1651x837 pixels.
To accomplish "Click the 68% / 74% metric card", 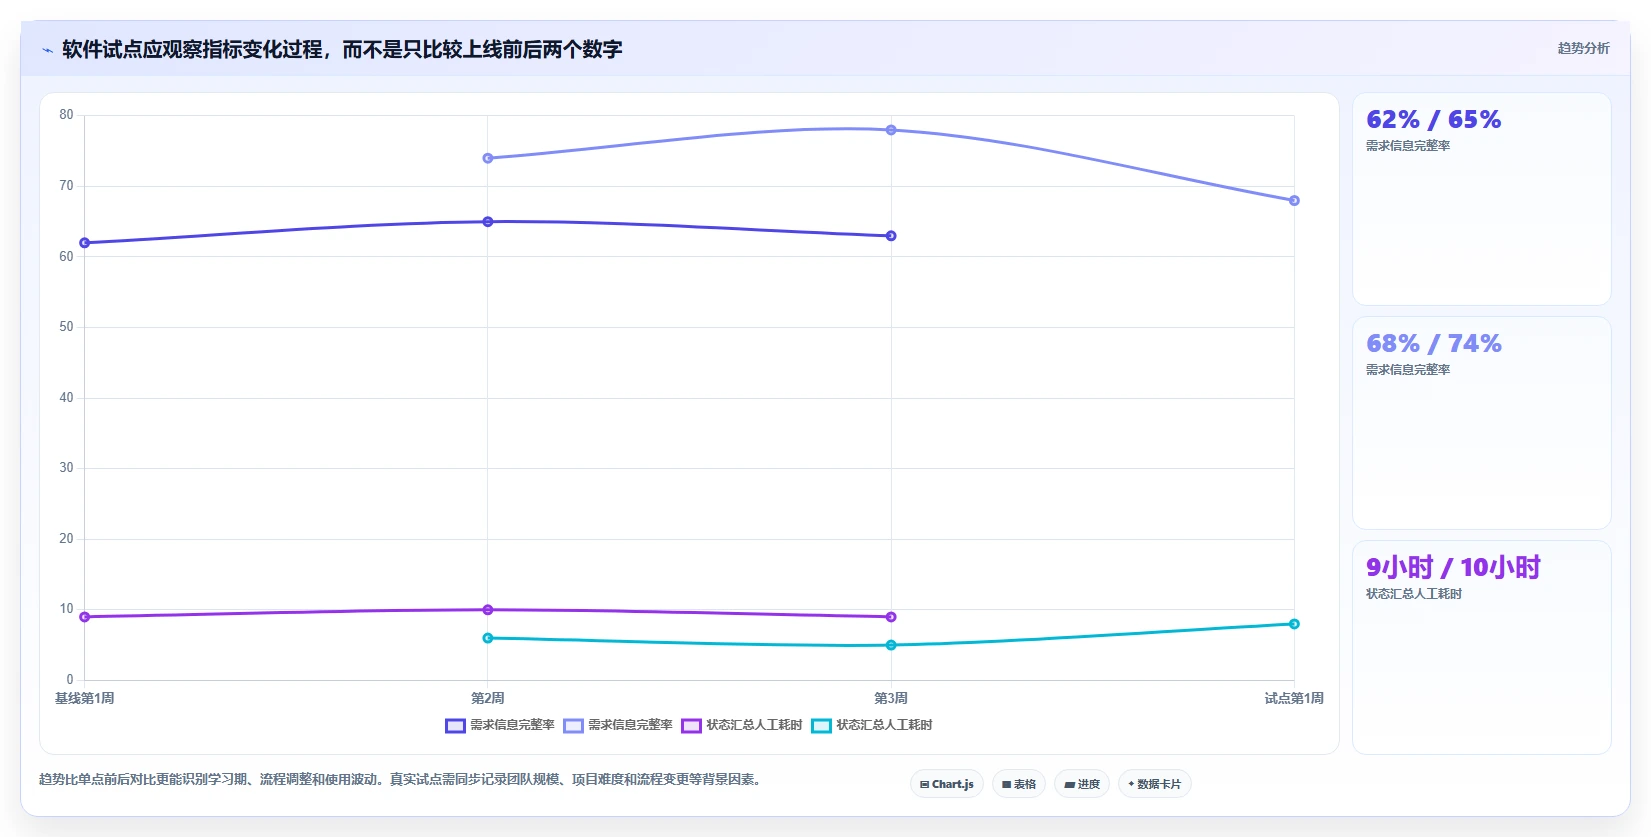I will (x=1481, y=423).
